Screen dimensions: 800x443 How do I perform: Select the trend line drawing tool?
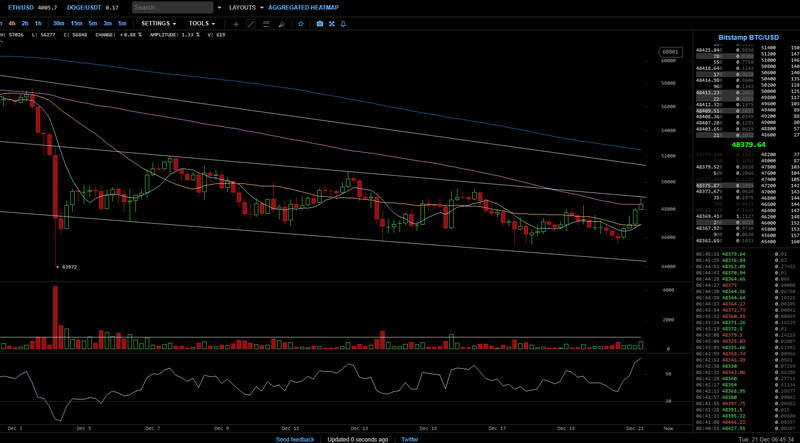(x=251, y=24)
